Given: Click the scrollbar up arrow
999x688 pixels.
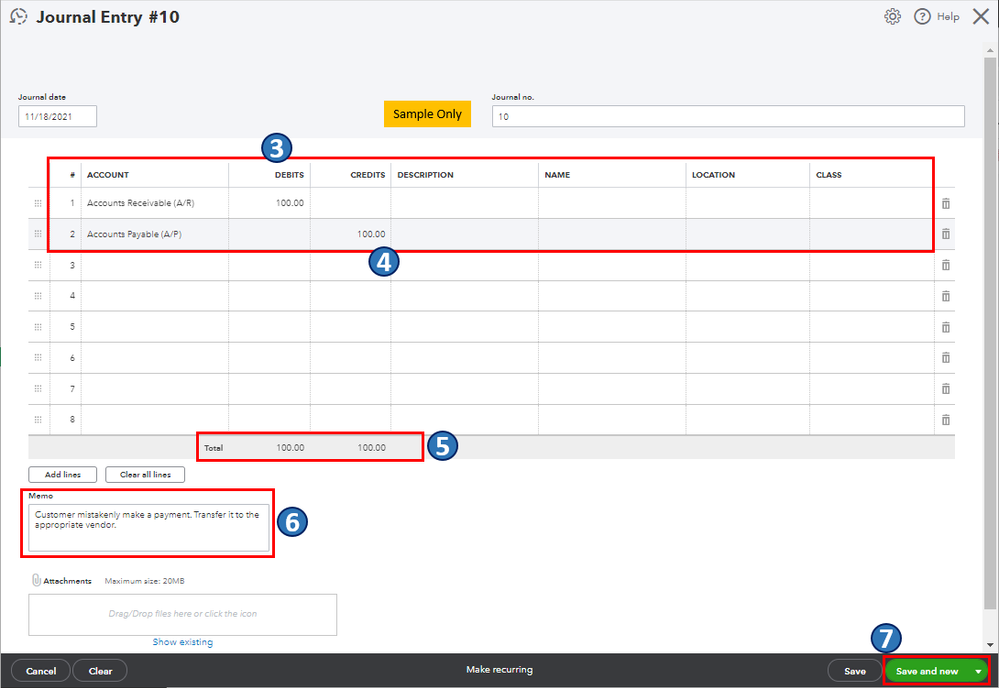Looking at the screenshot, I should coord(989,50).
